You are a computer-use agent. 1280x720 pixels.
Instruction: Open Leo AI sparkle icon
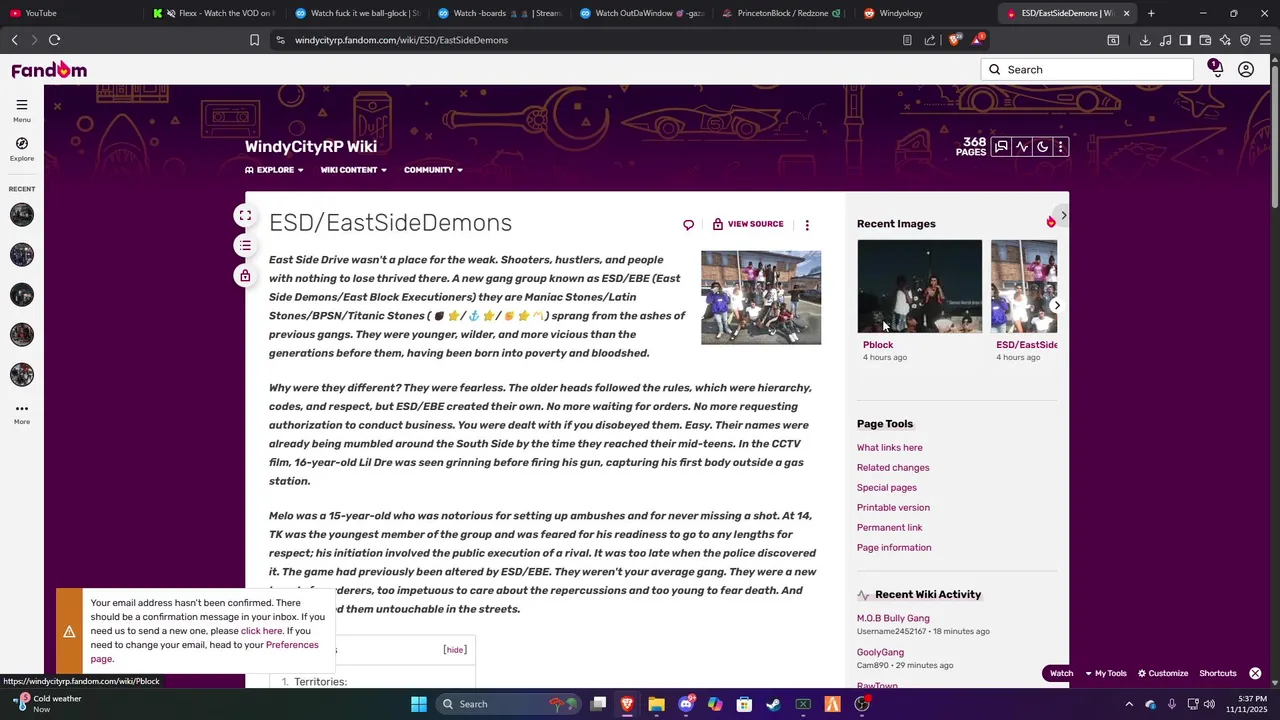coord(1225,40)
